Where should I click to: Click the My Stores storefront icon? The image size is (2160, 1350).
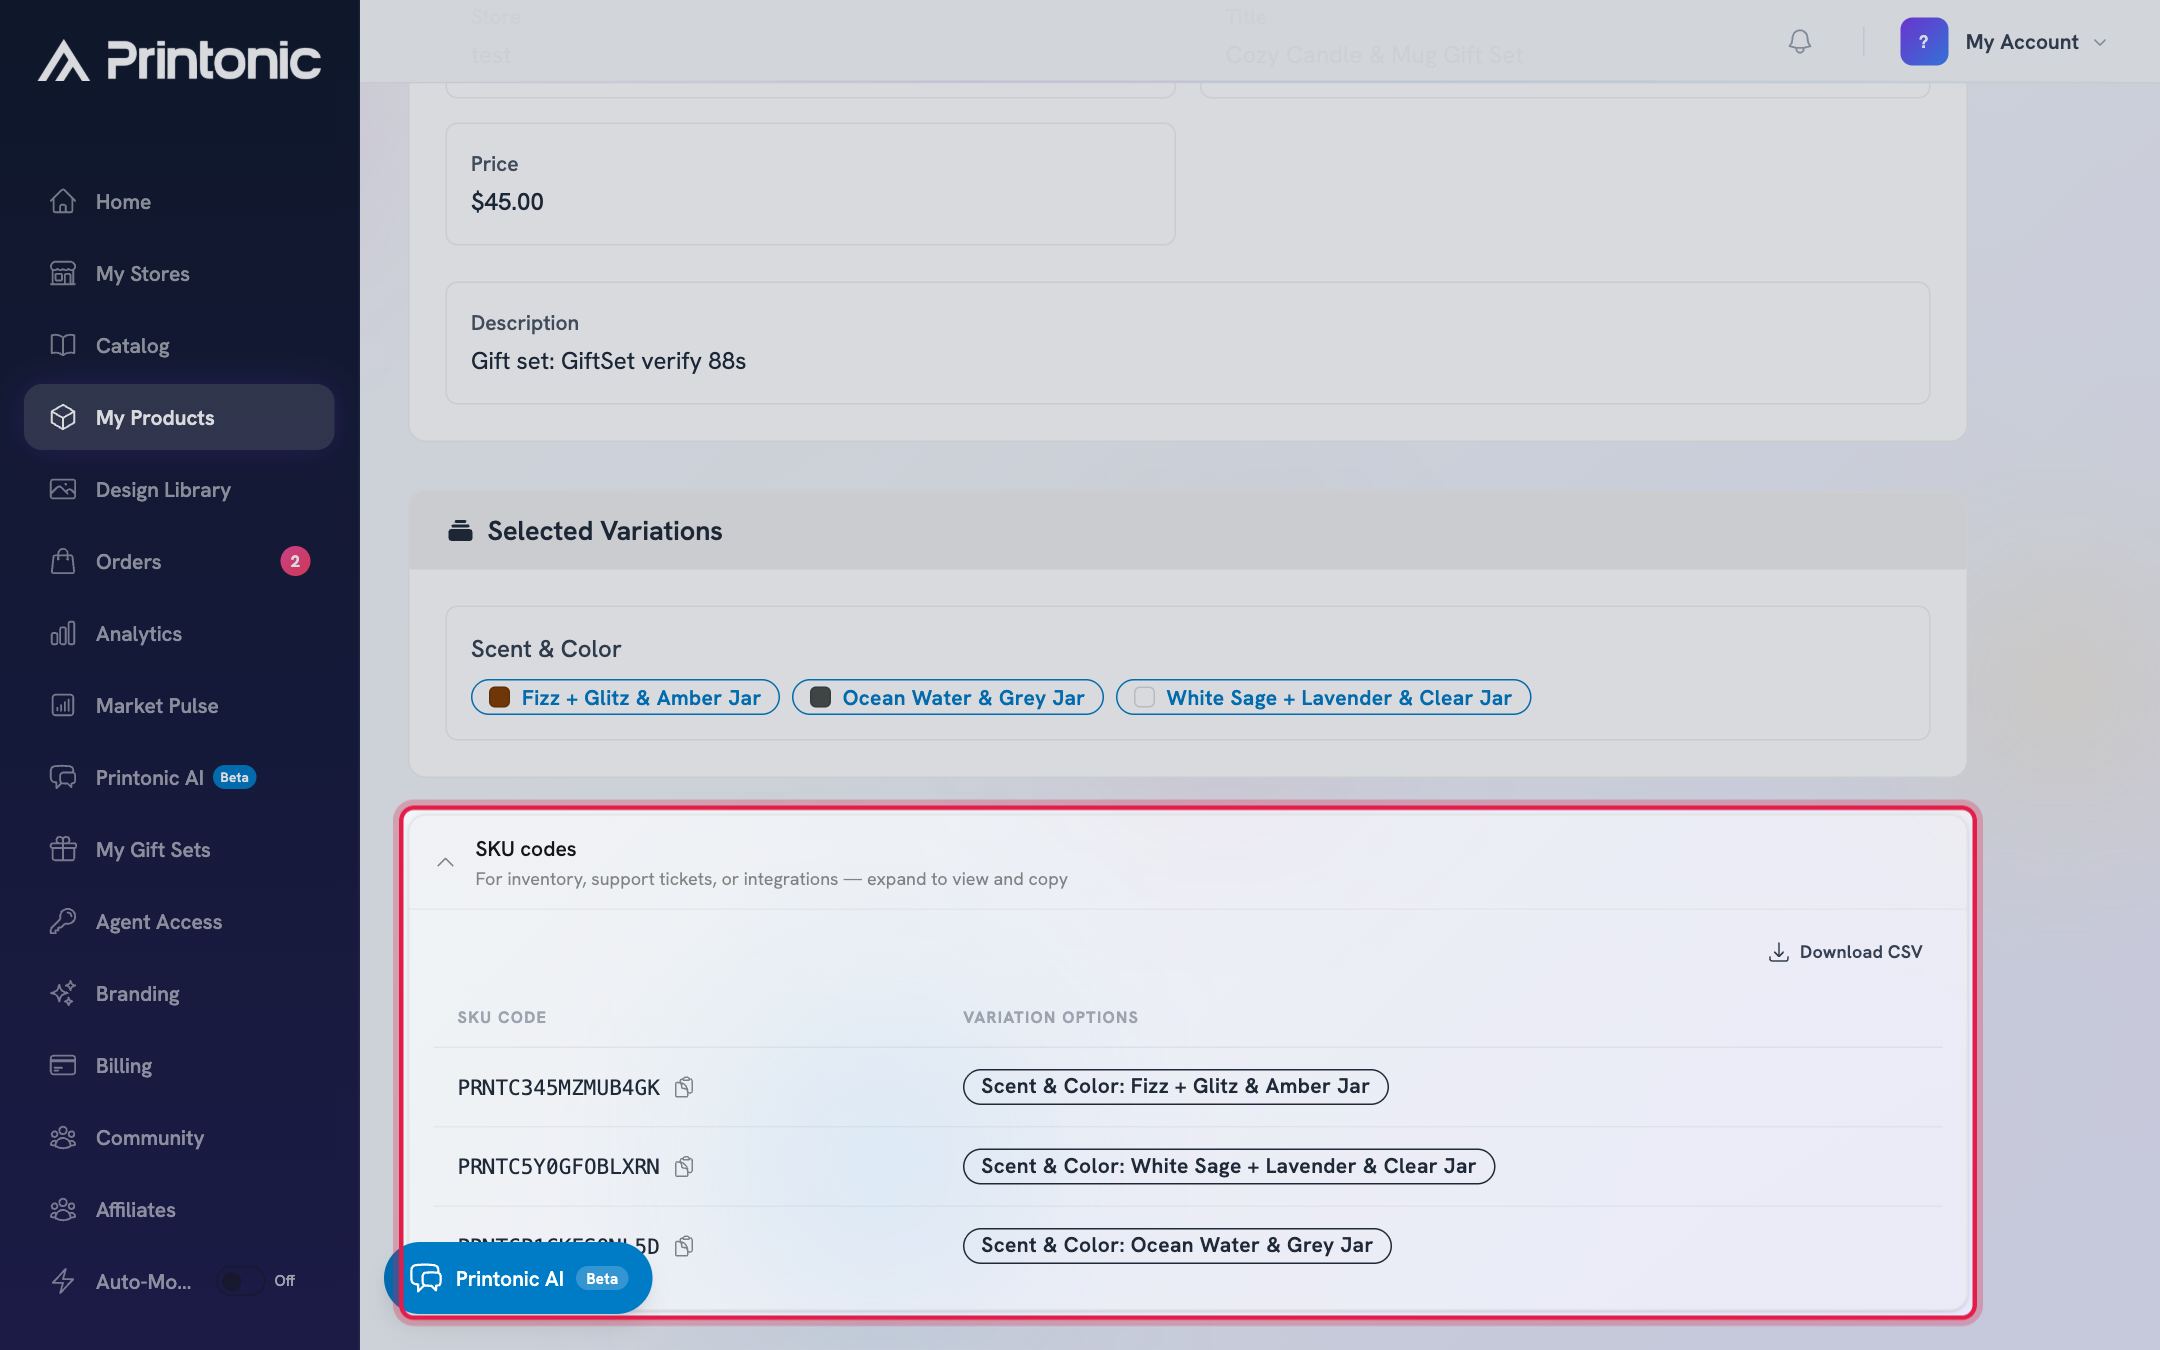tap(63, 273)
